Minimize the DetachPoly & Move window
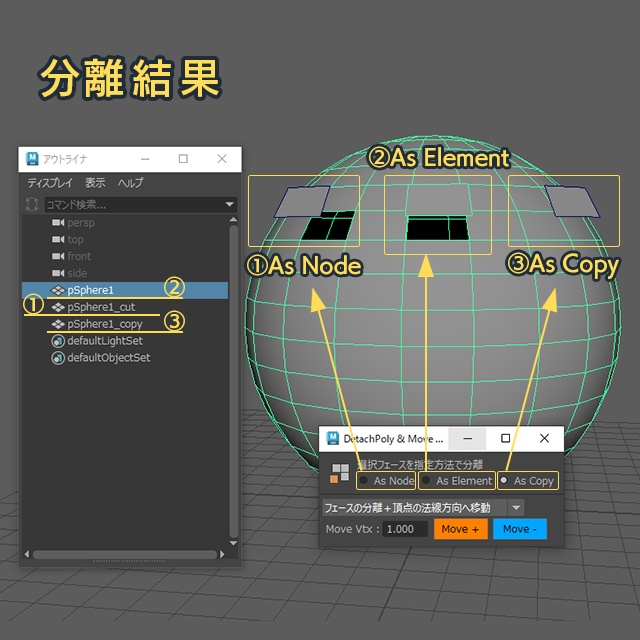Image resolution: width=640 pixels, height=640 pixels. click(x=468, y=438)
